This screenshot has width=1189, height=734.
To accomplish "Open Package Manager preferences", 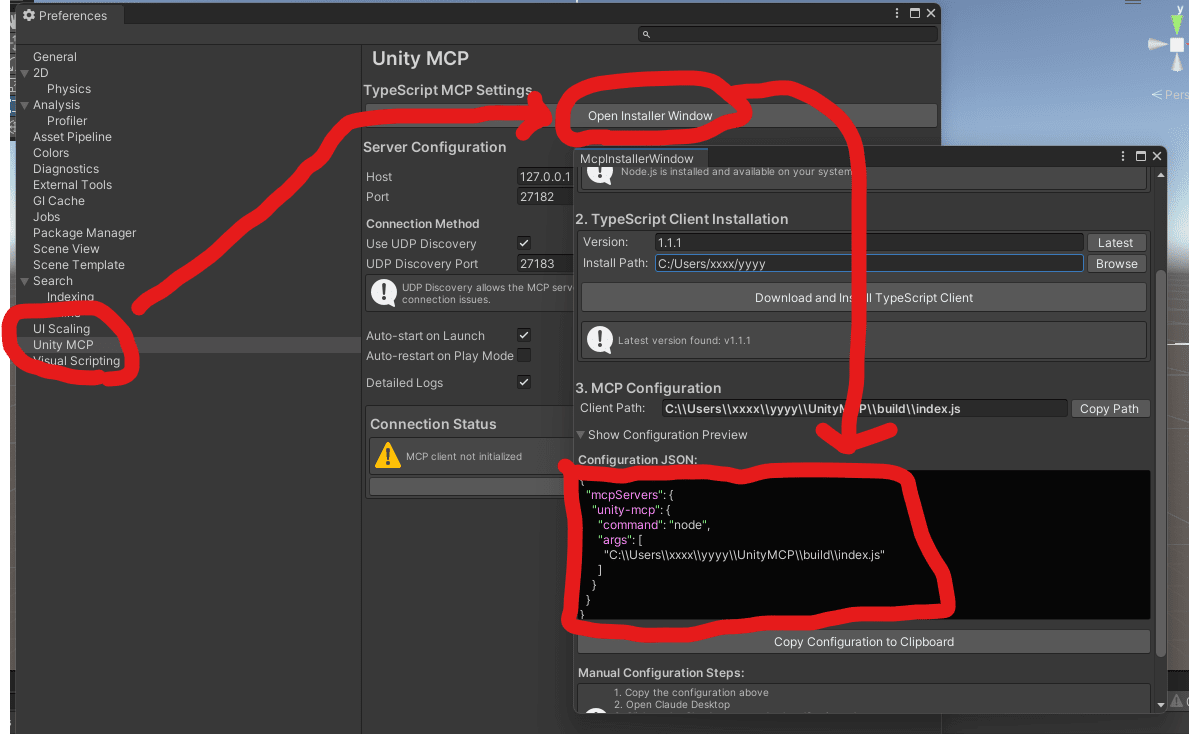I will click(x=84, y=232).
